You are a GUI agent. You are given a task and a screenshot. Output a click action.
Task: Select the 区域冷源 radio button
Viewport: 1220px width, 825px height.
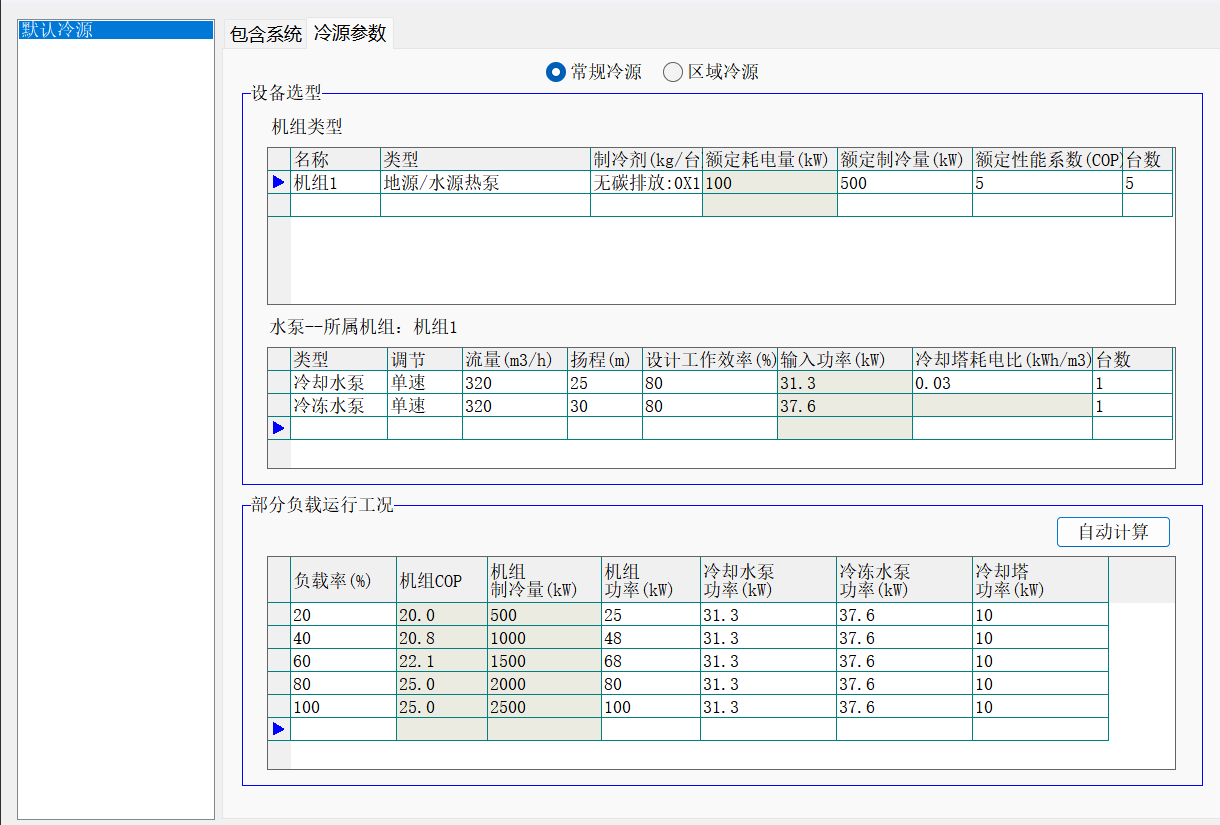click(673, 72)
